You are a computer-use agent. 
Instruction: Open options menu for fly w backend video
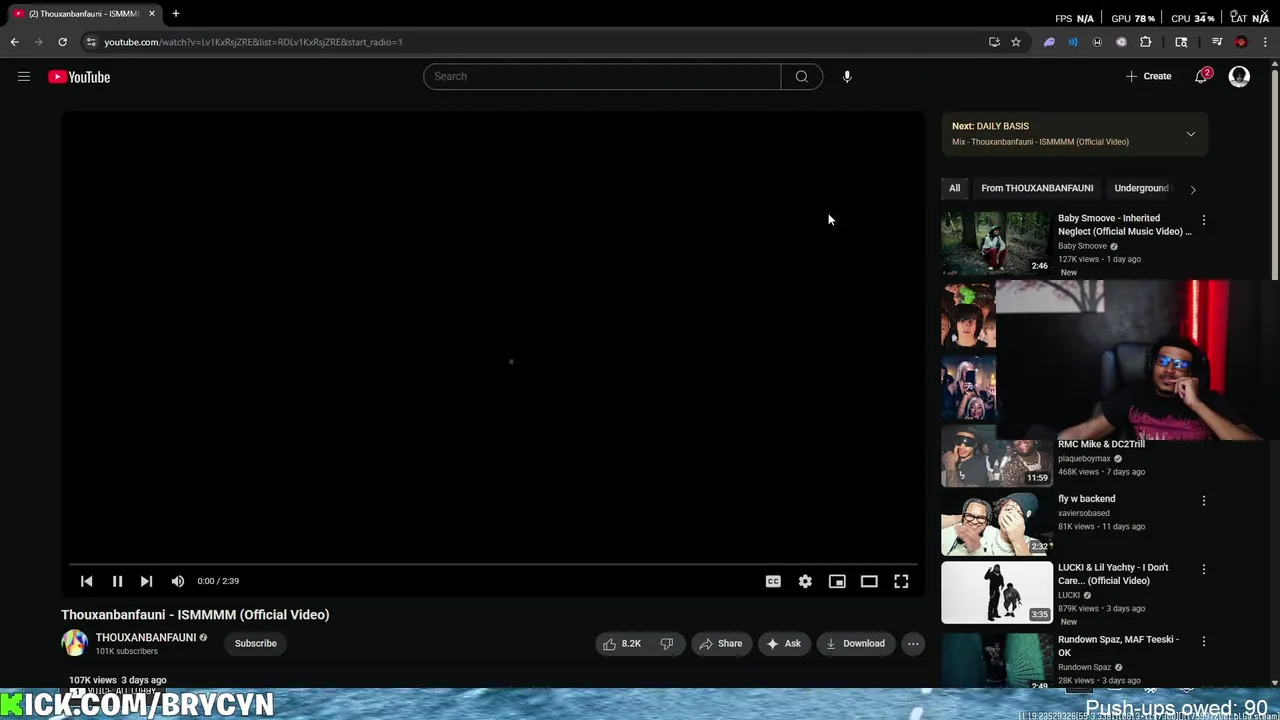(x=1203, y=500)
